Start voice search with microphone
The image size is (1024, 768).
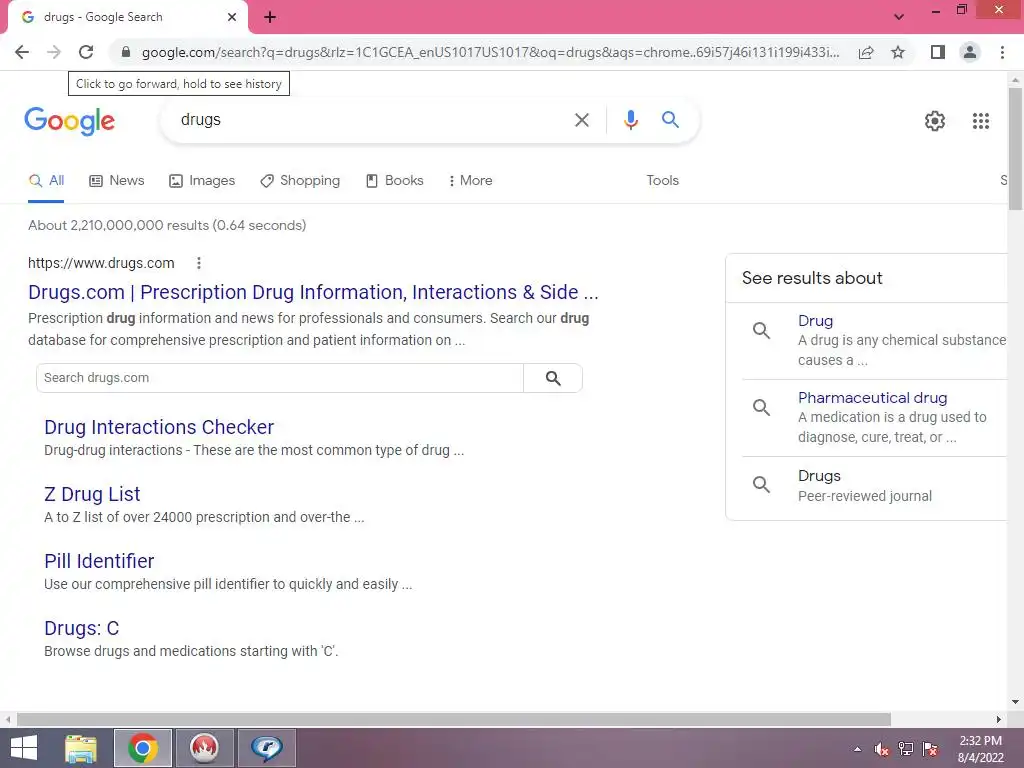630,120
